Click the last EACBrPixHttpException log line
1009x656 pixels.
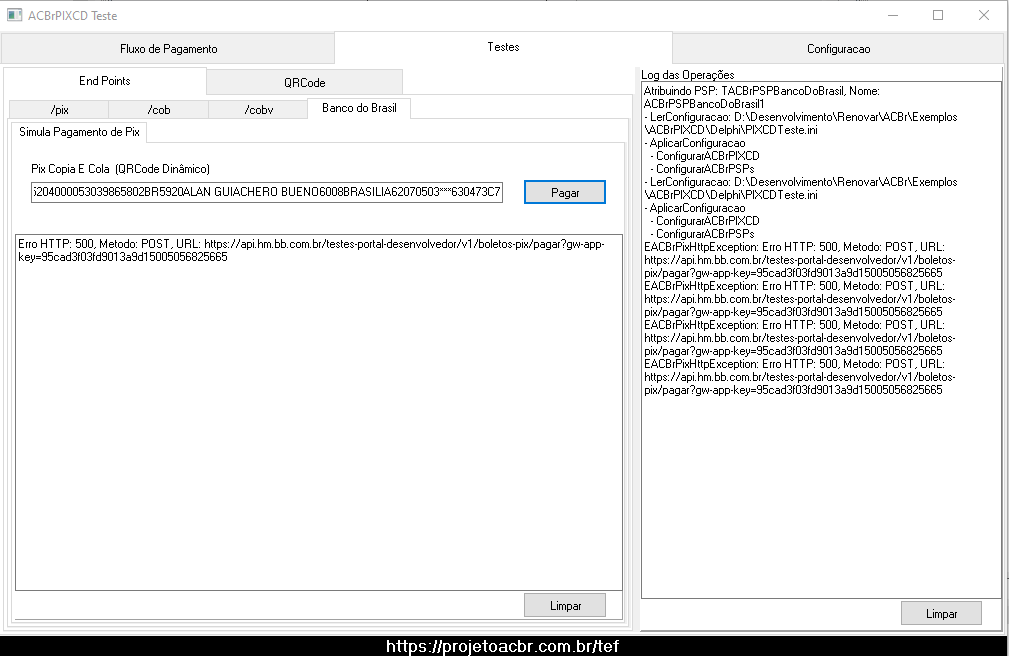pyautogui.click(x=800, y=377)
